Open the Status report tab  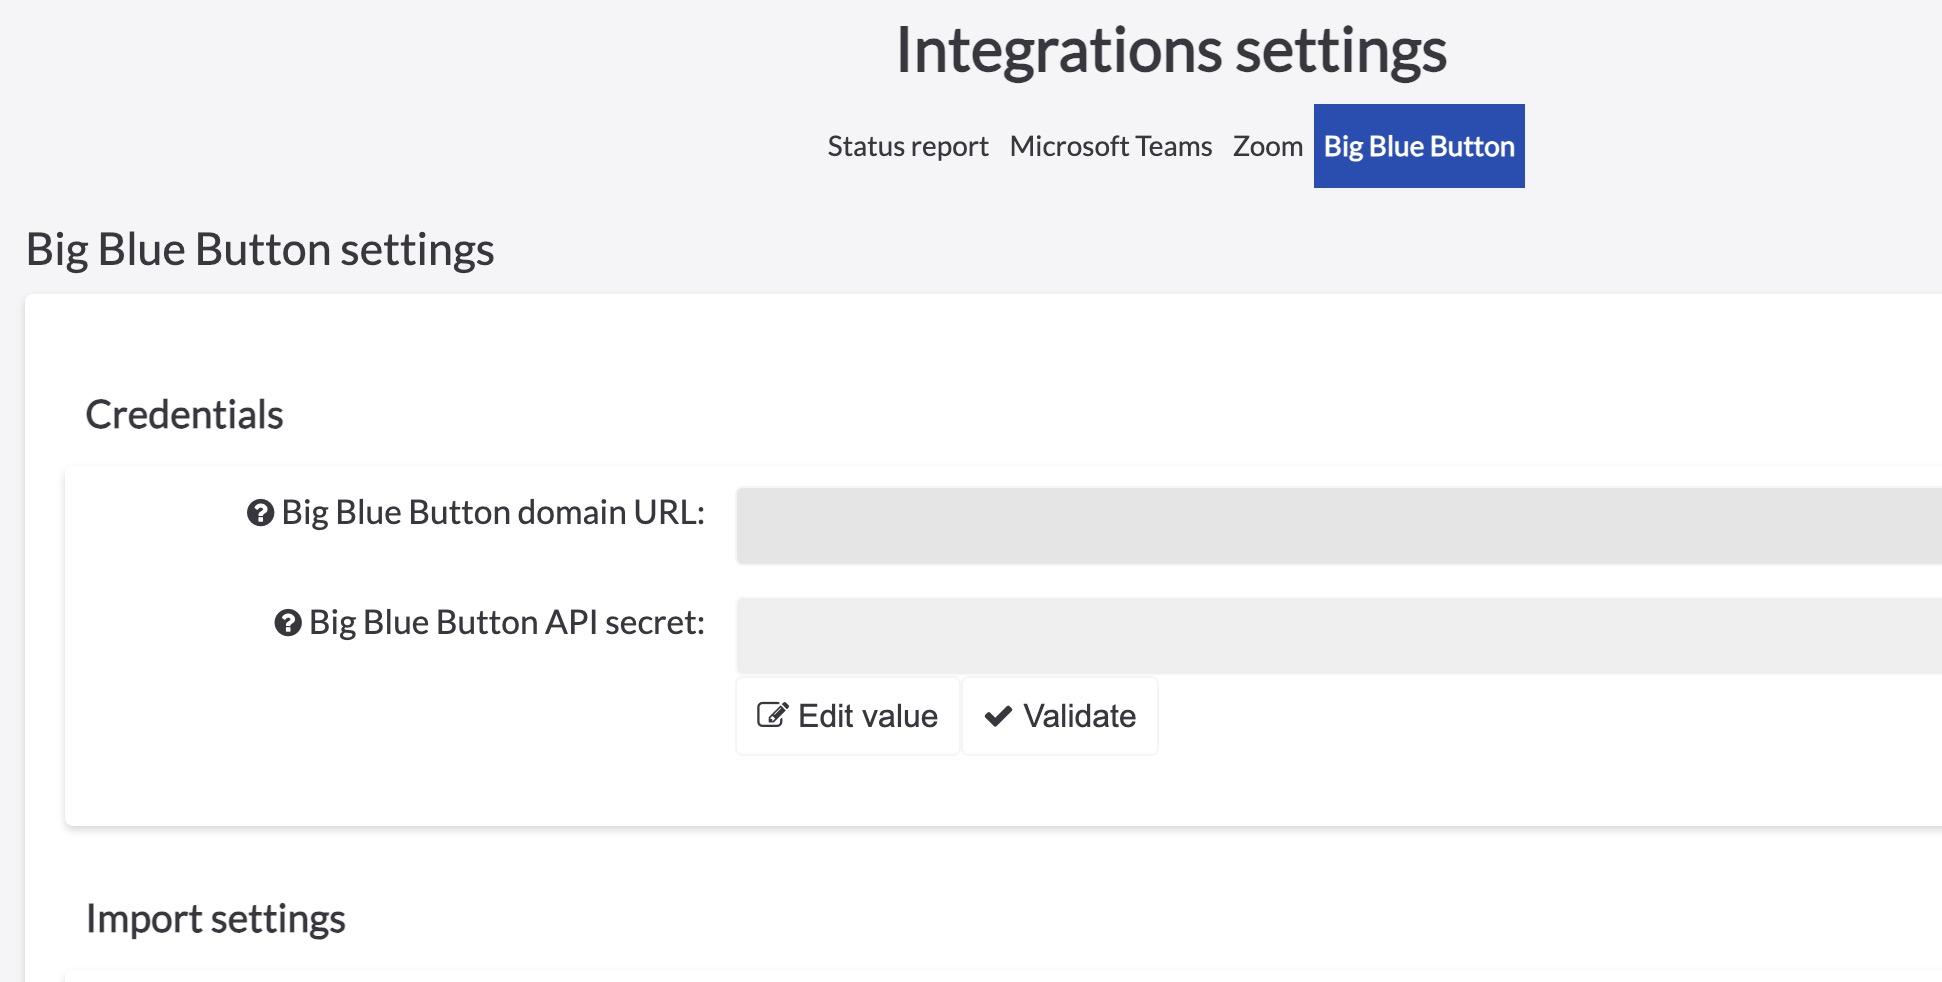coord(907,146)
